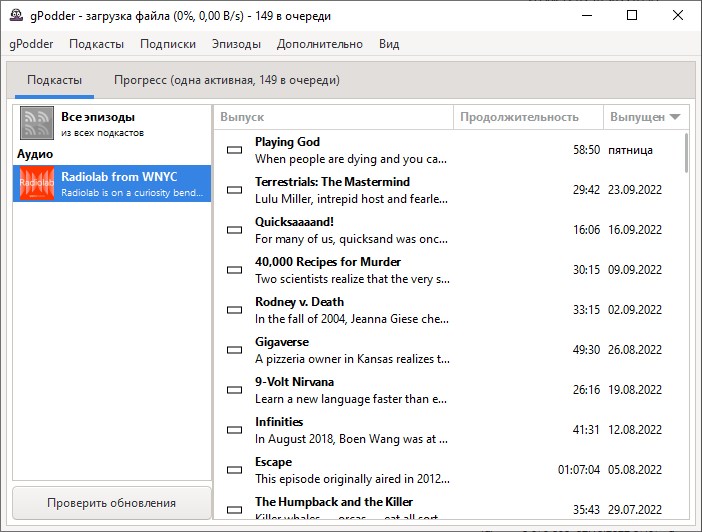Click the Radiolab podcast cover icon
Screen dimensions: 702x532
pyautogui.click(x=37, y=184)
